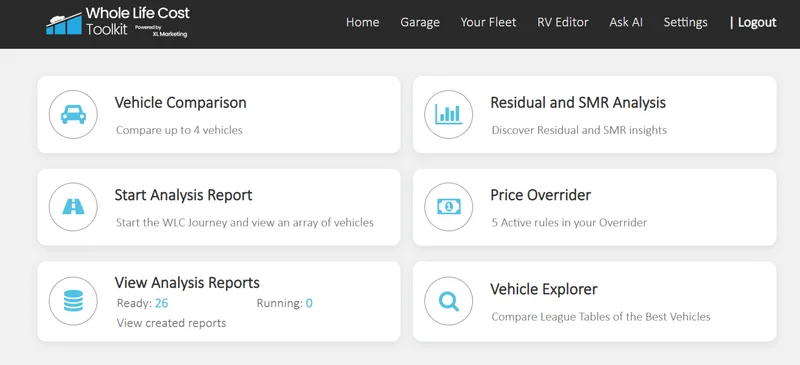Click the Whole Life Cost Toolkit logo
The width and height of the screenshot is (800, 365).
[x=117, y=22]
